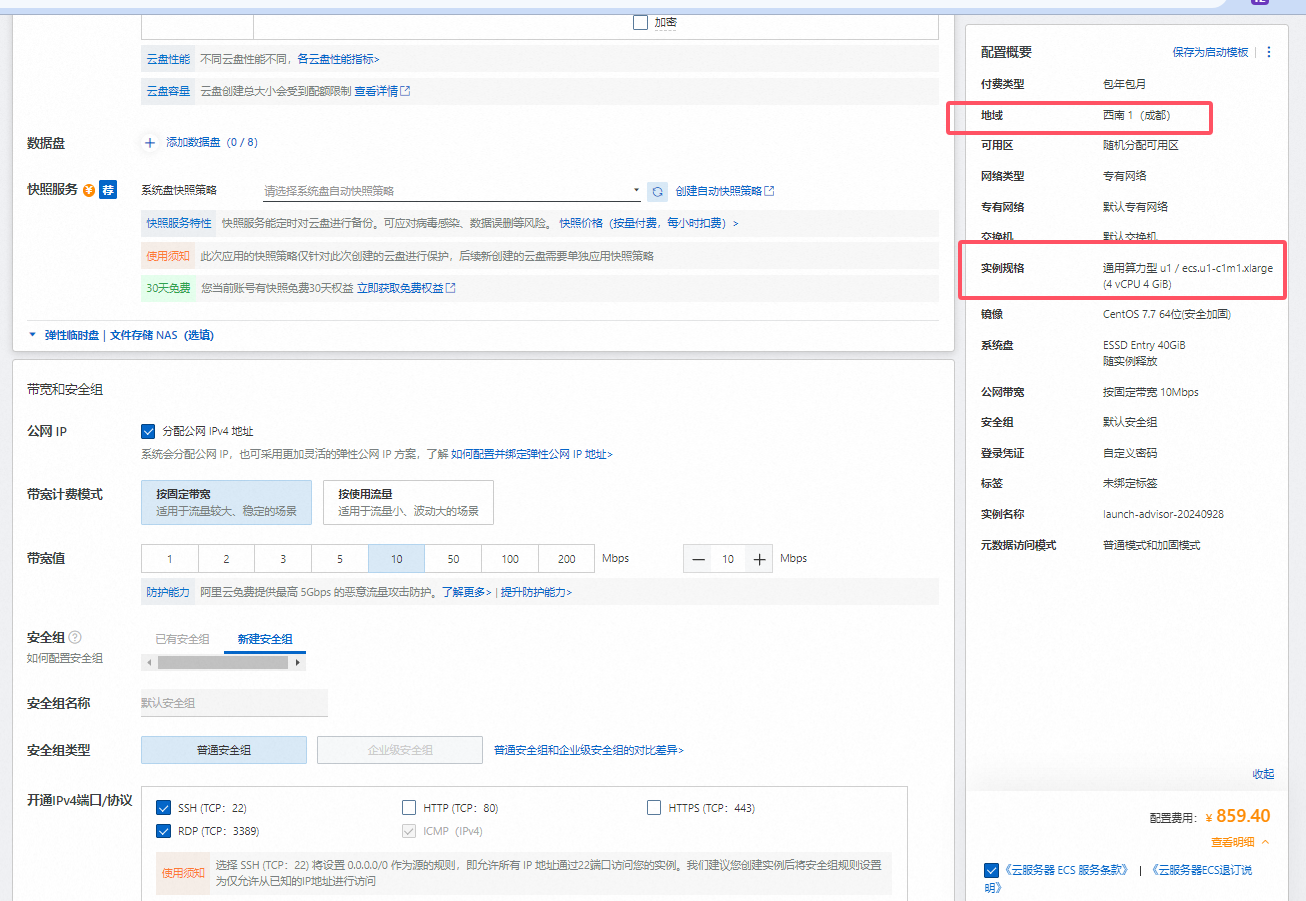Set bandwidth to 1 Mbps
The width and height of the screenshot is (1306, 901).
point(170,559)
